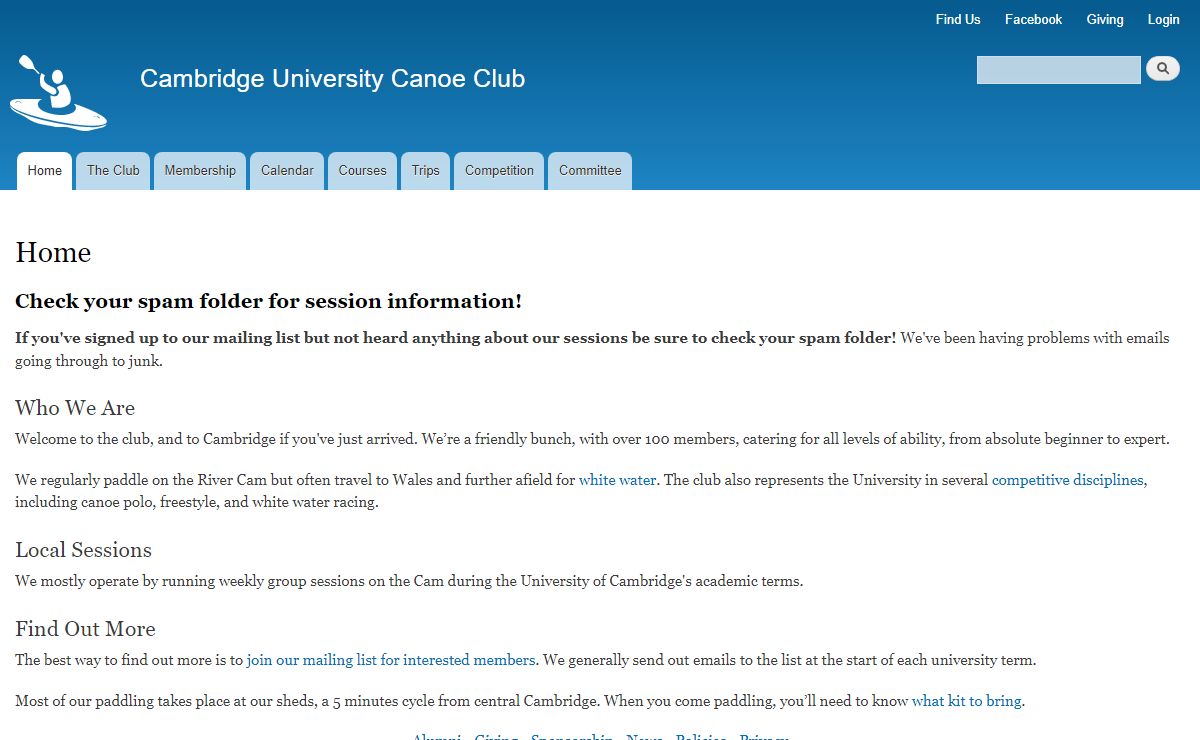Click the Local Sessions heading

[x=83, y=550]
